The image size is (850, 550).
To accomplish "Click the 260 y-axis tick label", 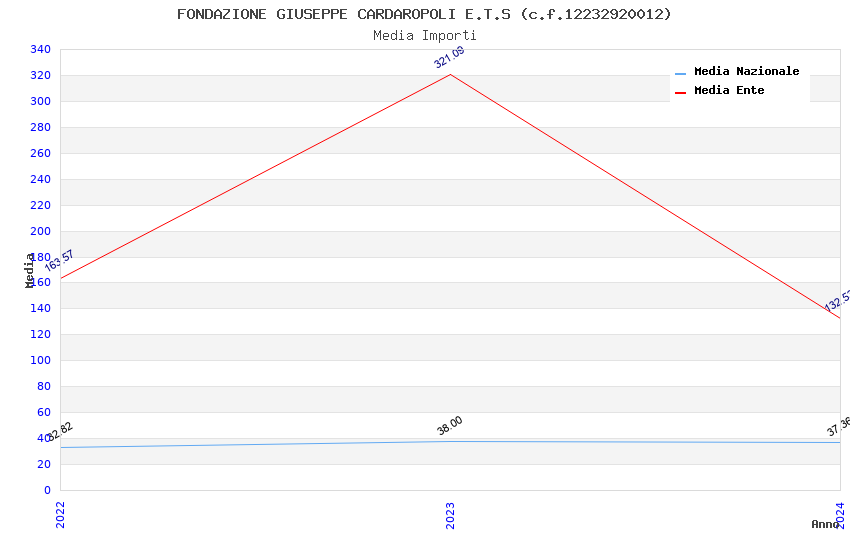I will [x=40, y=153].
